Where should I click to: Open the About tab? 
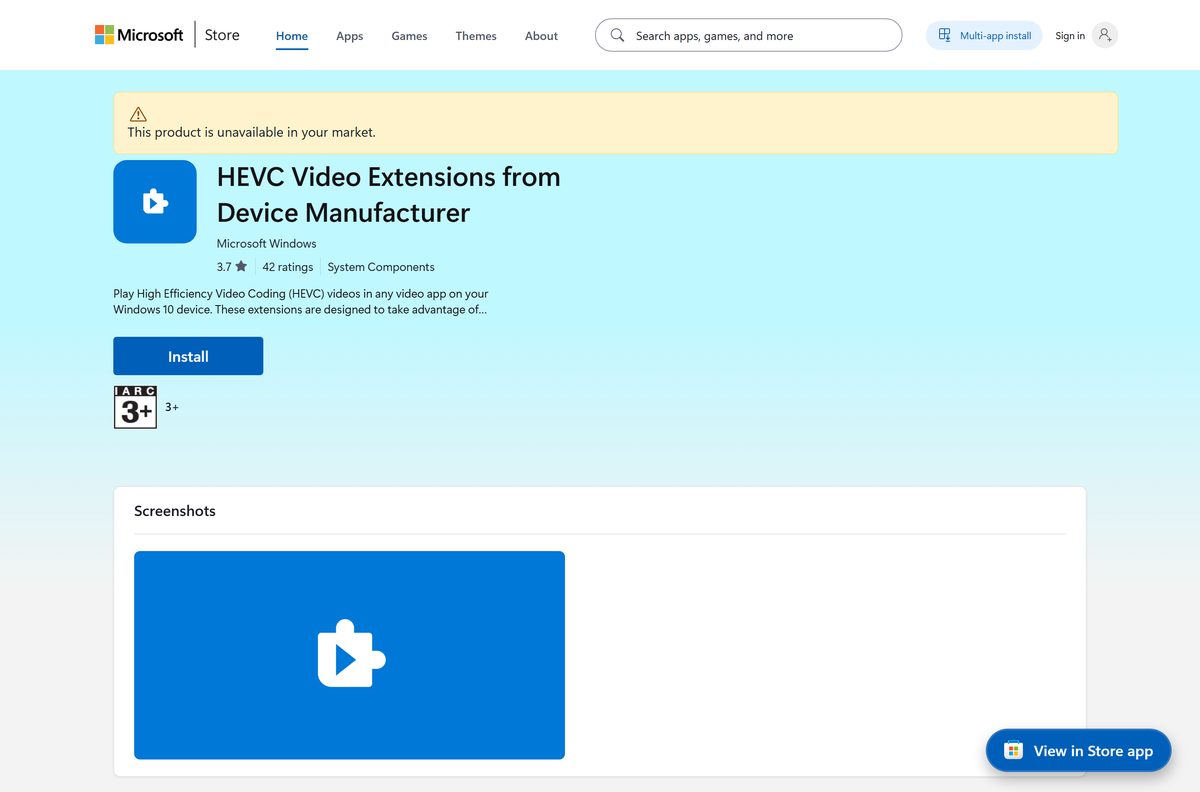[x=541, y=36]
